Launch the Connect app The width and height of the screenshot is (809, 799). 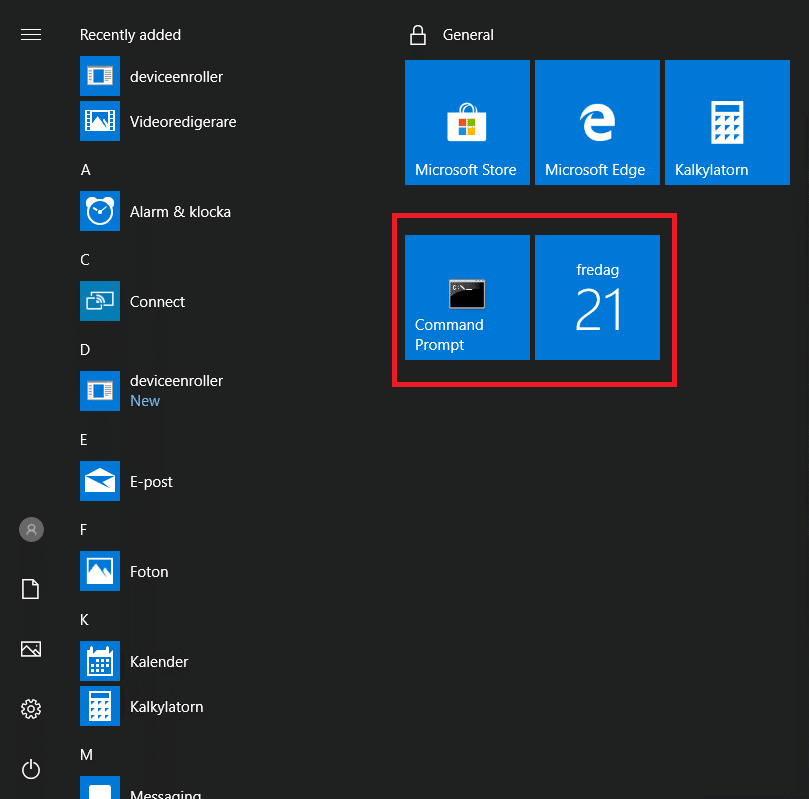(133, 301)
